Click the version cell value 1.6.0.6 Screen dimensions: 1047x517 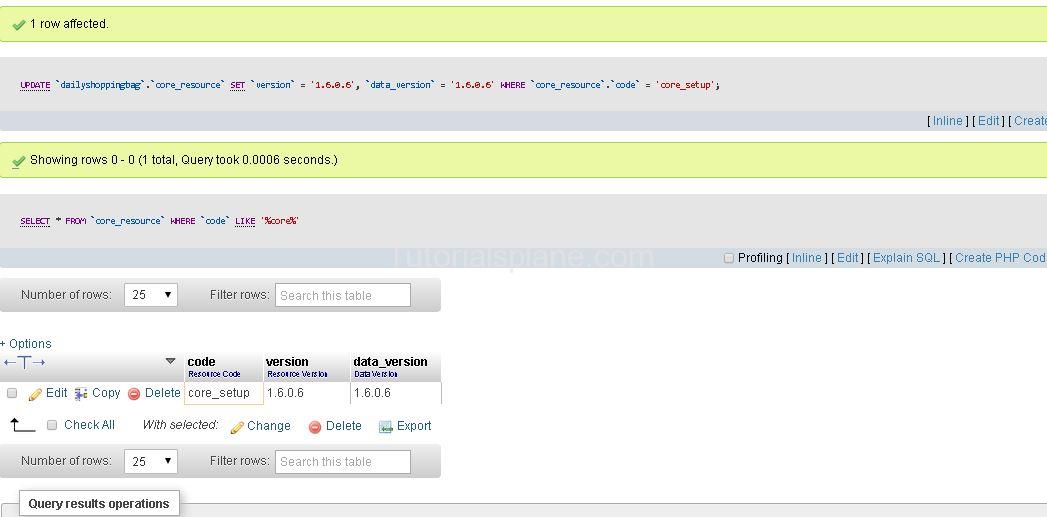[x=285, y=393]
